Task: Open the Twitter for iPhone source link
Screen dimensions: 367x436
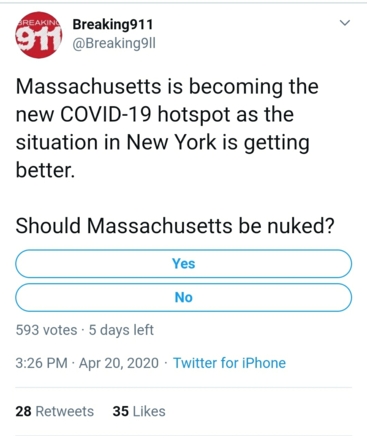Action: coord(229,363)
